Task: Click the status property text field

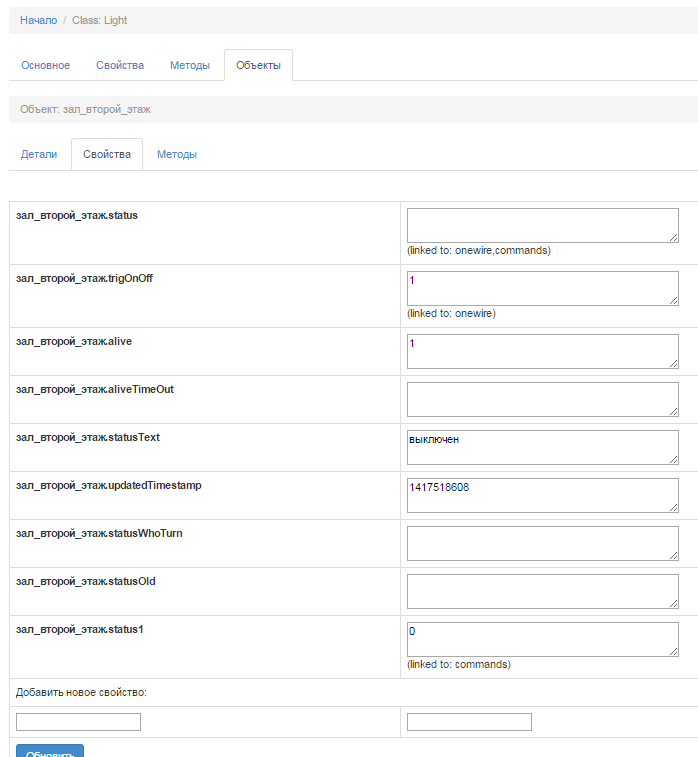Action: 542,225
